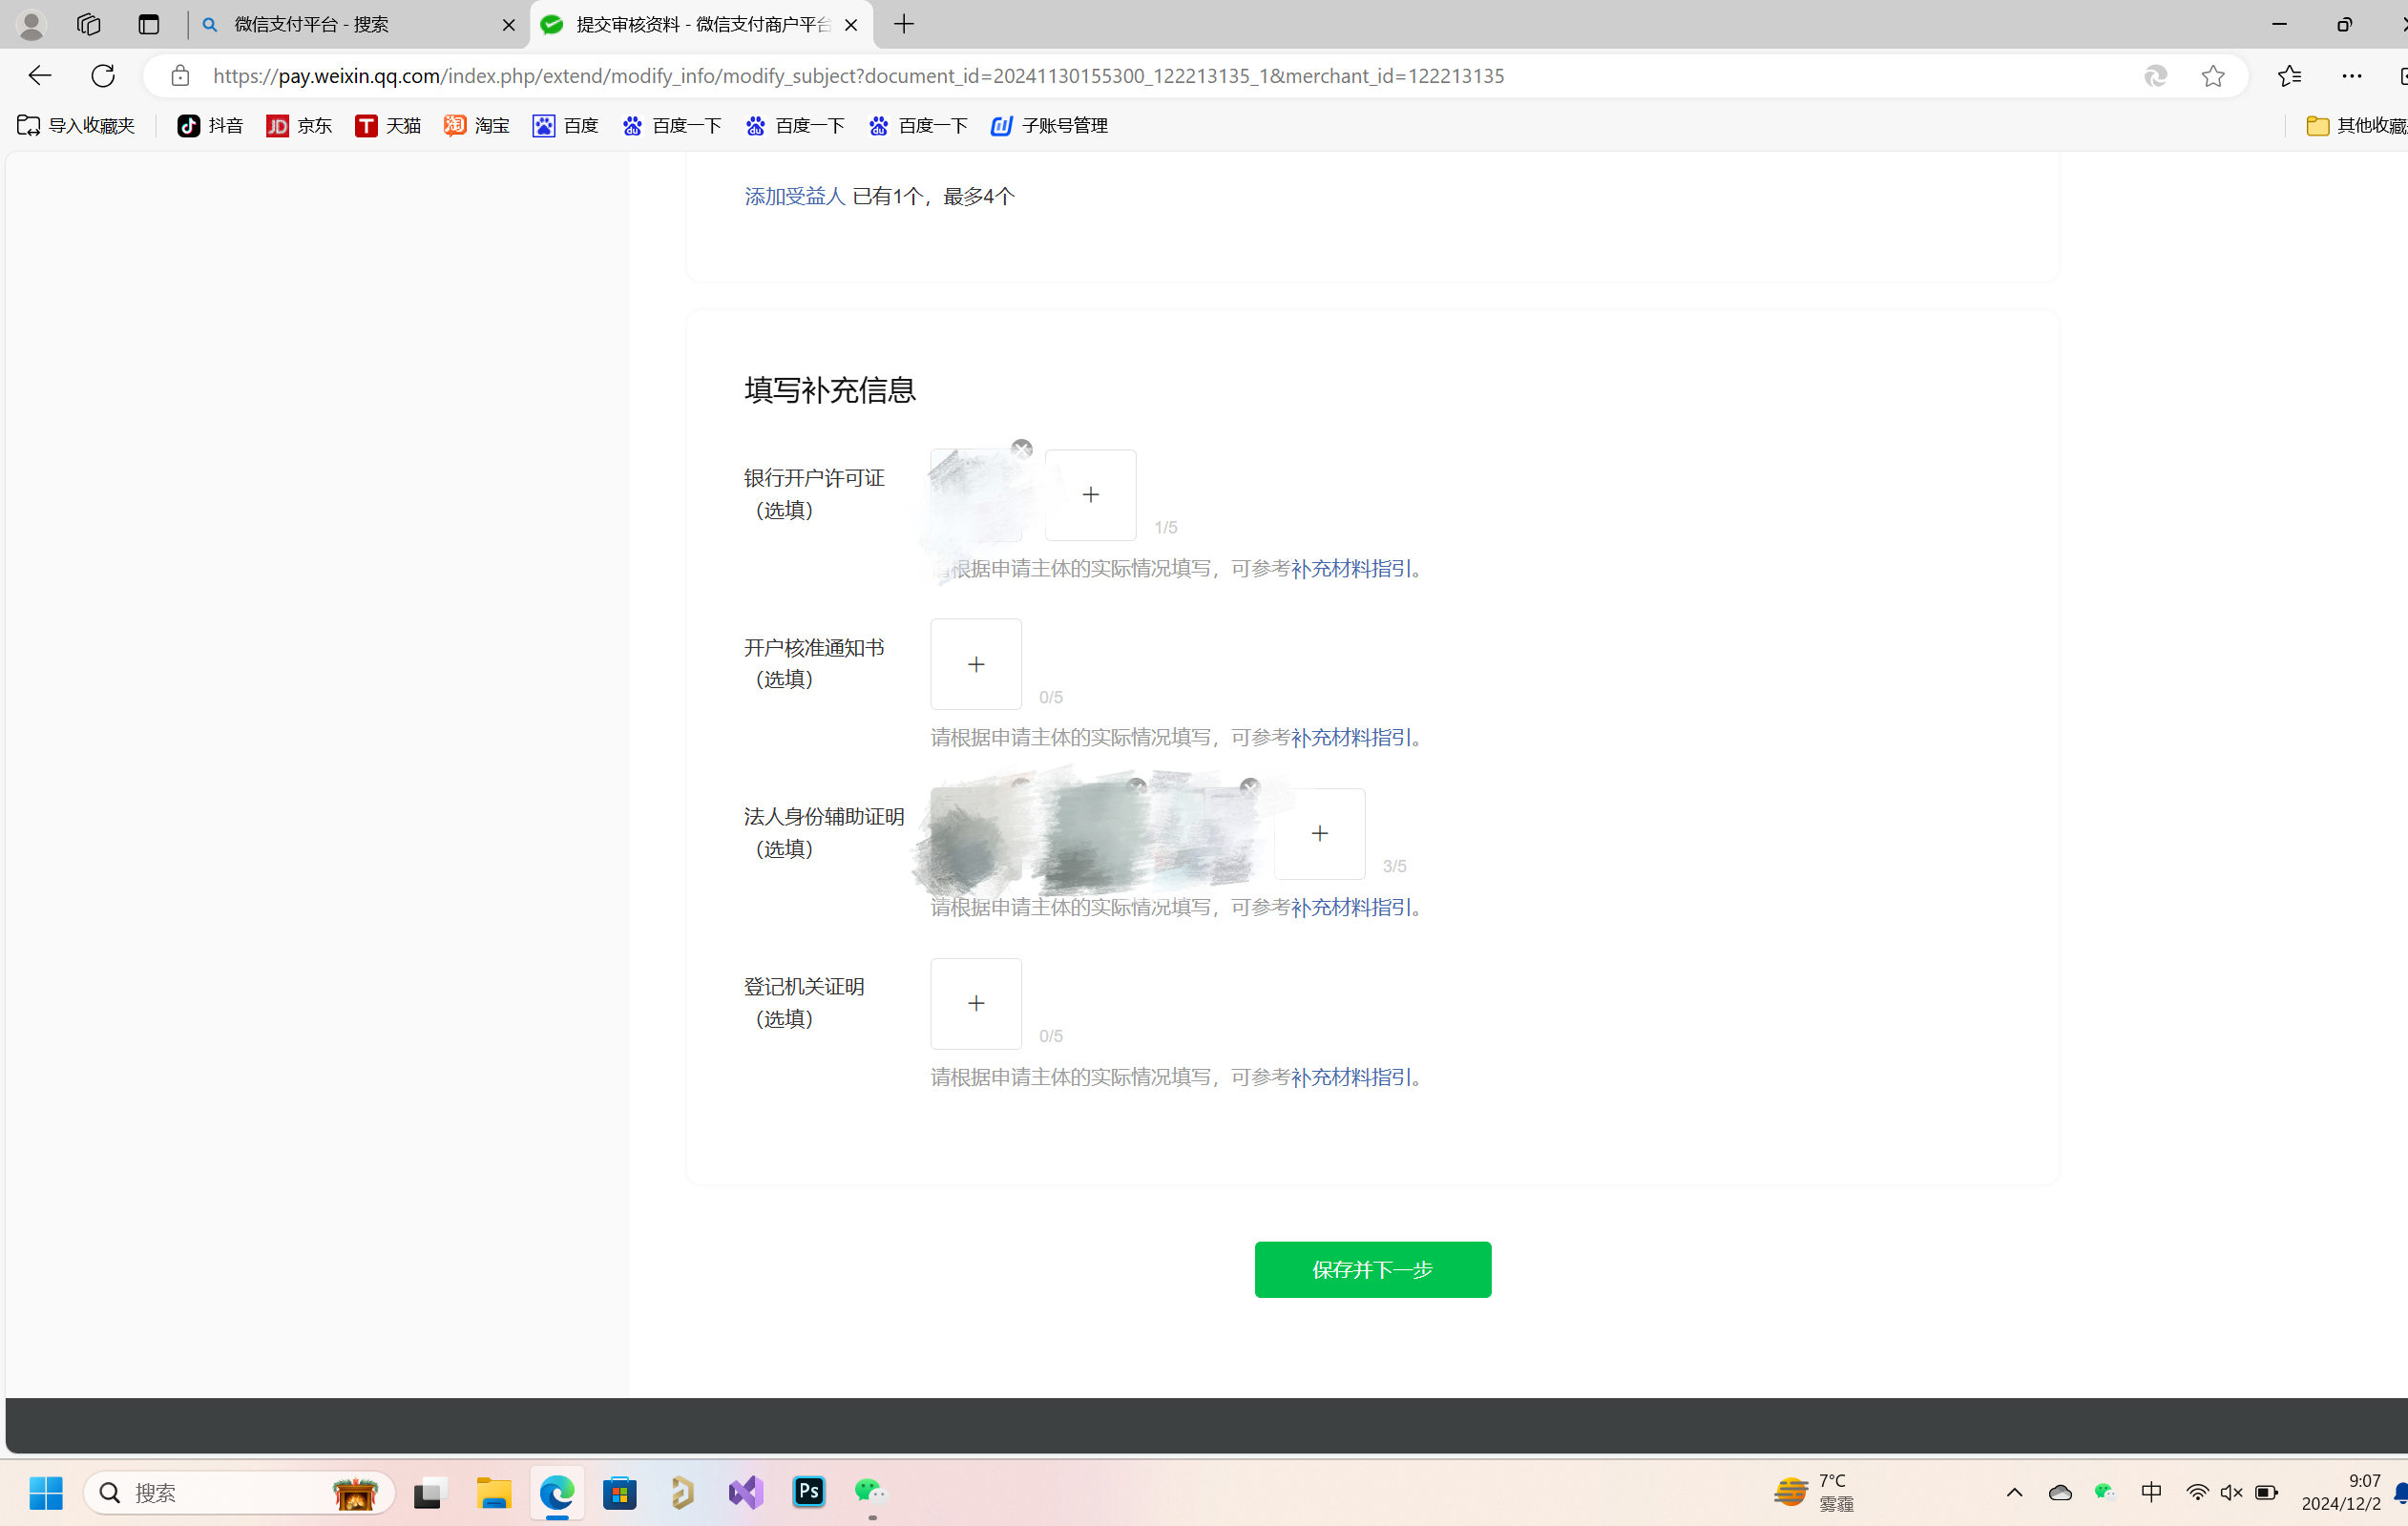The width and height of the screenshot is (2408, 1526).
Task: Open 补充材料指引 link under 登记机关证明
Action: coord(1351,1077)
